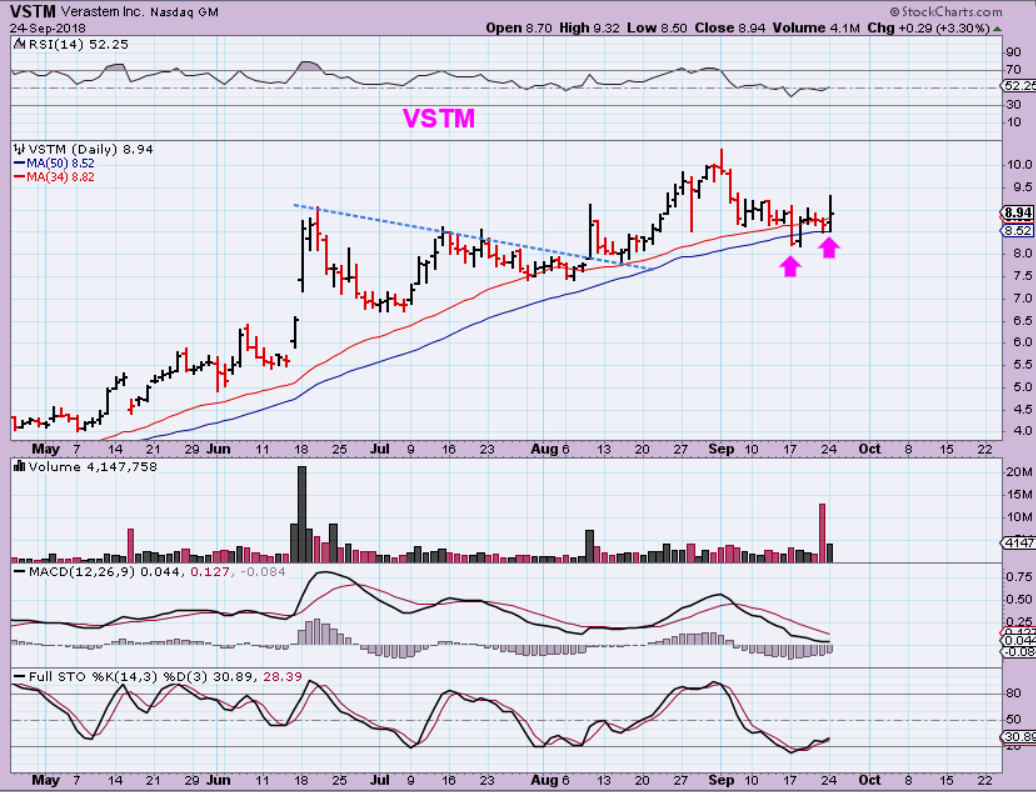Click the 80 stochastic axis label
This screenshot has height=792, width=1036.
pos(1014,694)
